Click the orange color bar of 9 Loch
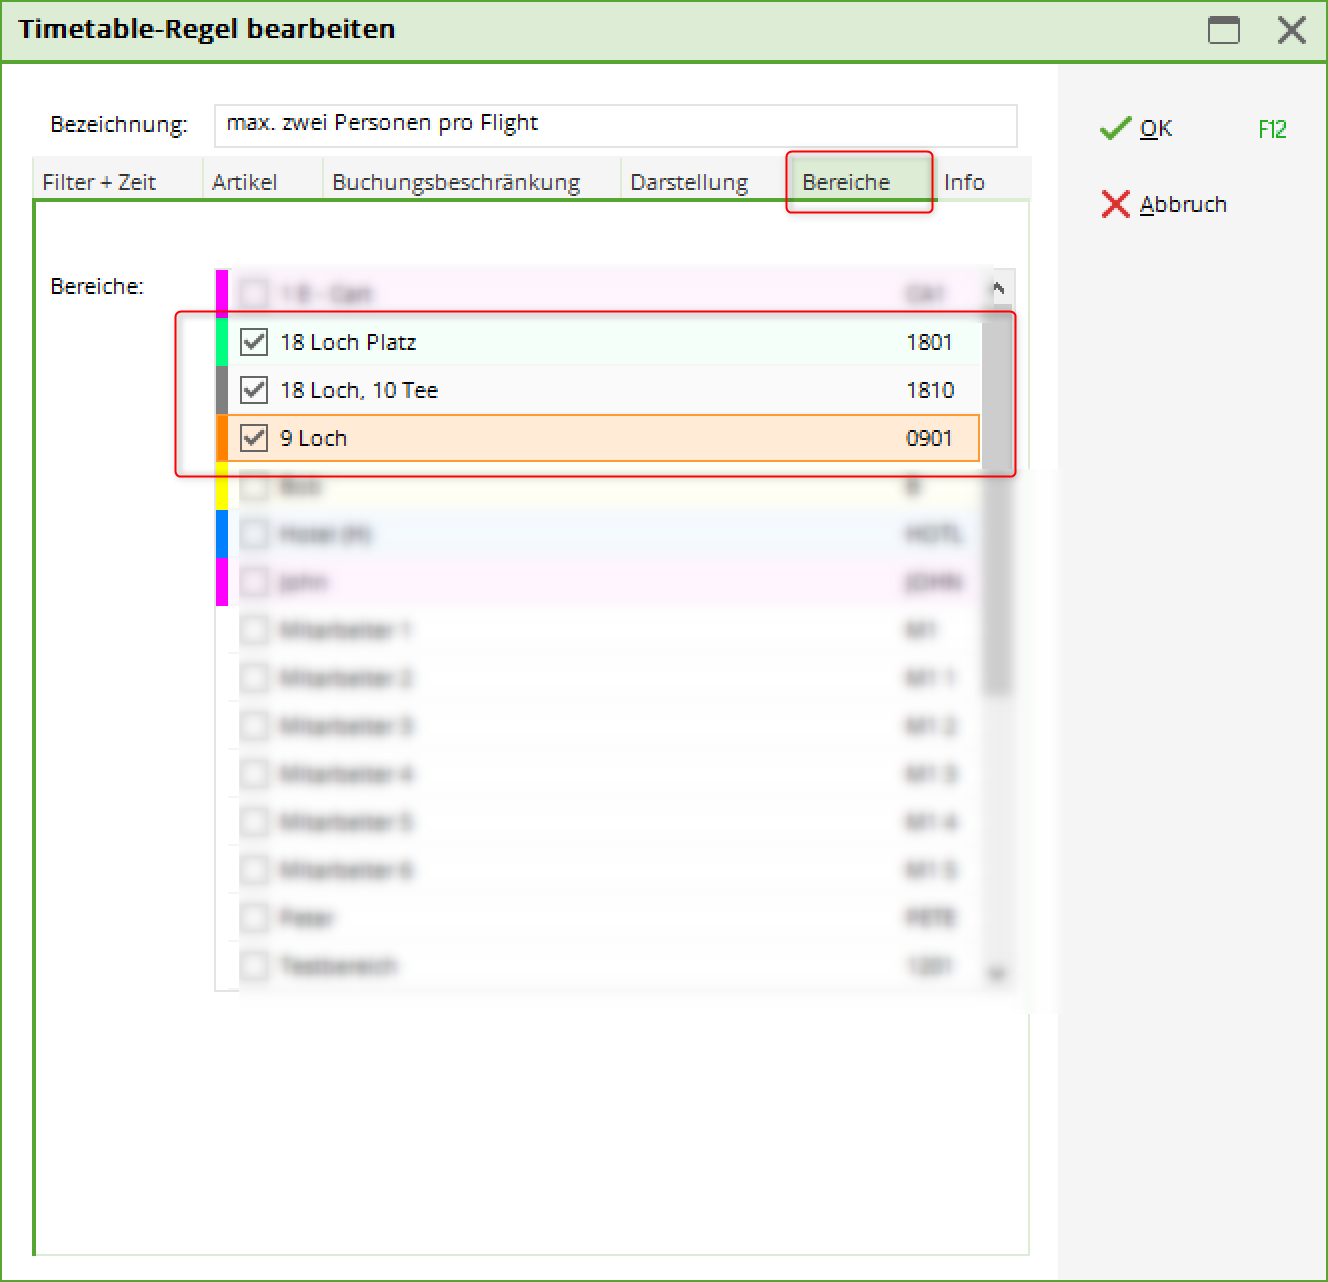This screenshot has height=1282, width=1328. tap(222, 438)
